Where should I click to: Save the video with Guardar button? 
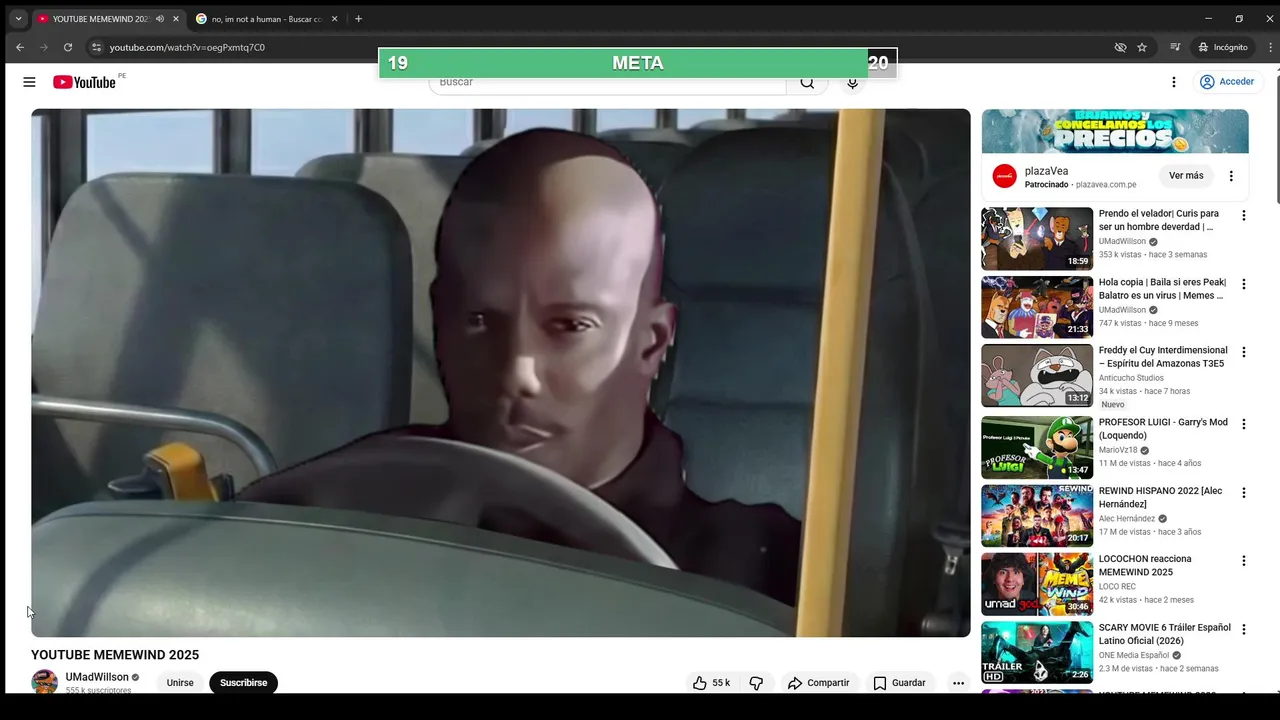(x=900, y=683)
